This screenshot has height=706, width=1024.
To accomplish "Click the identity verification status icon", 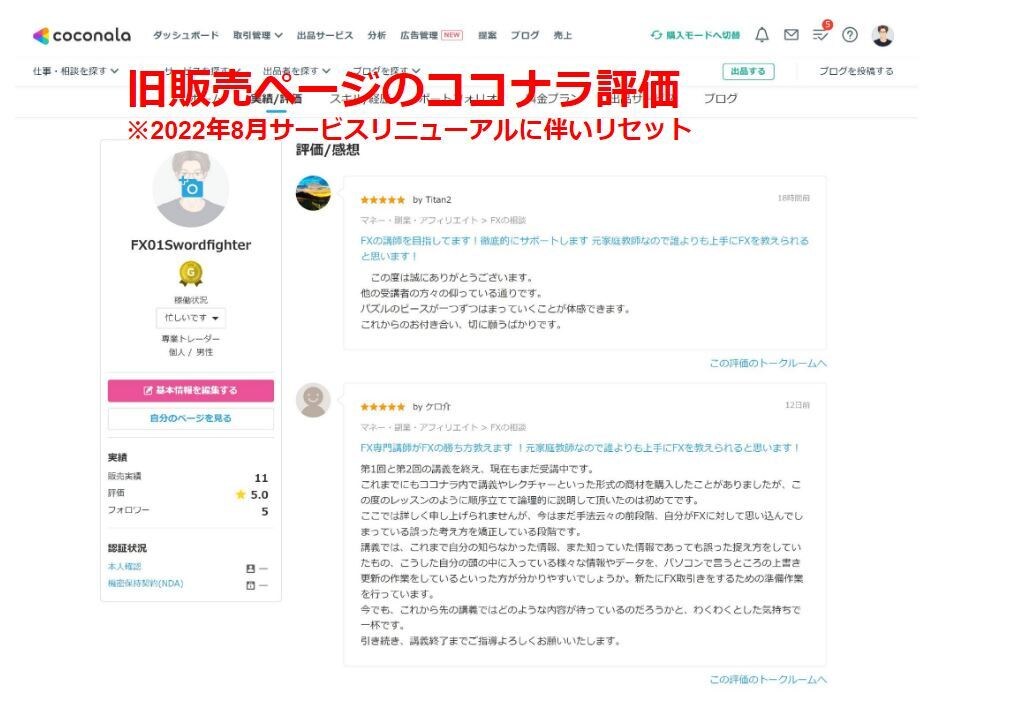I will point(250,568).
